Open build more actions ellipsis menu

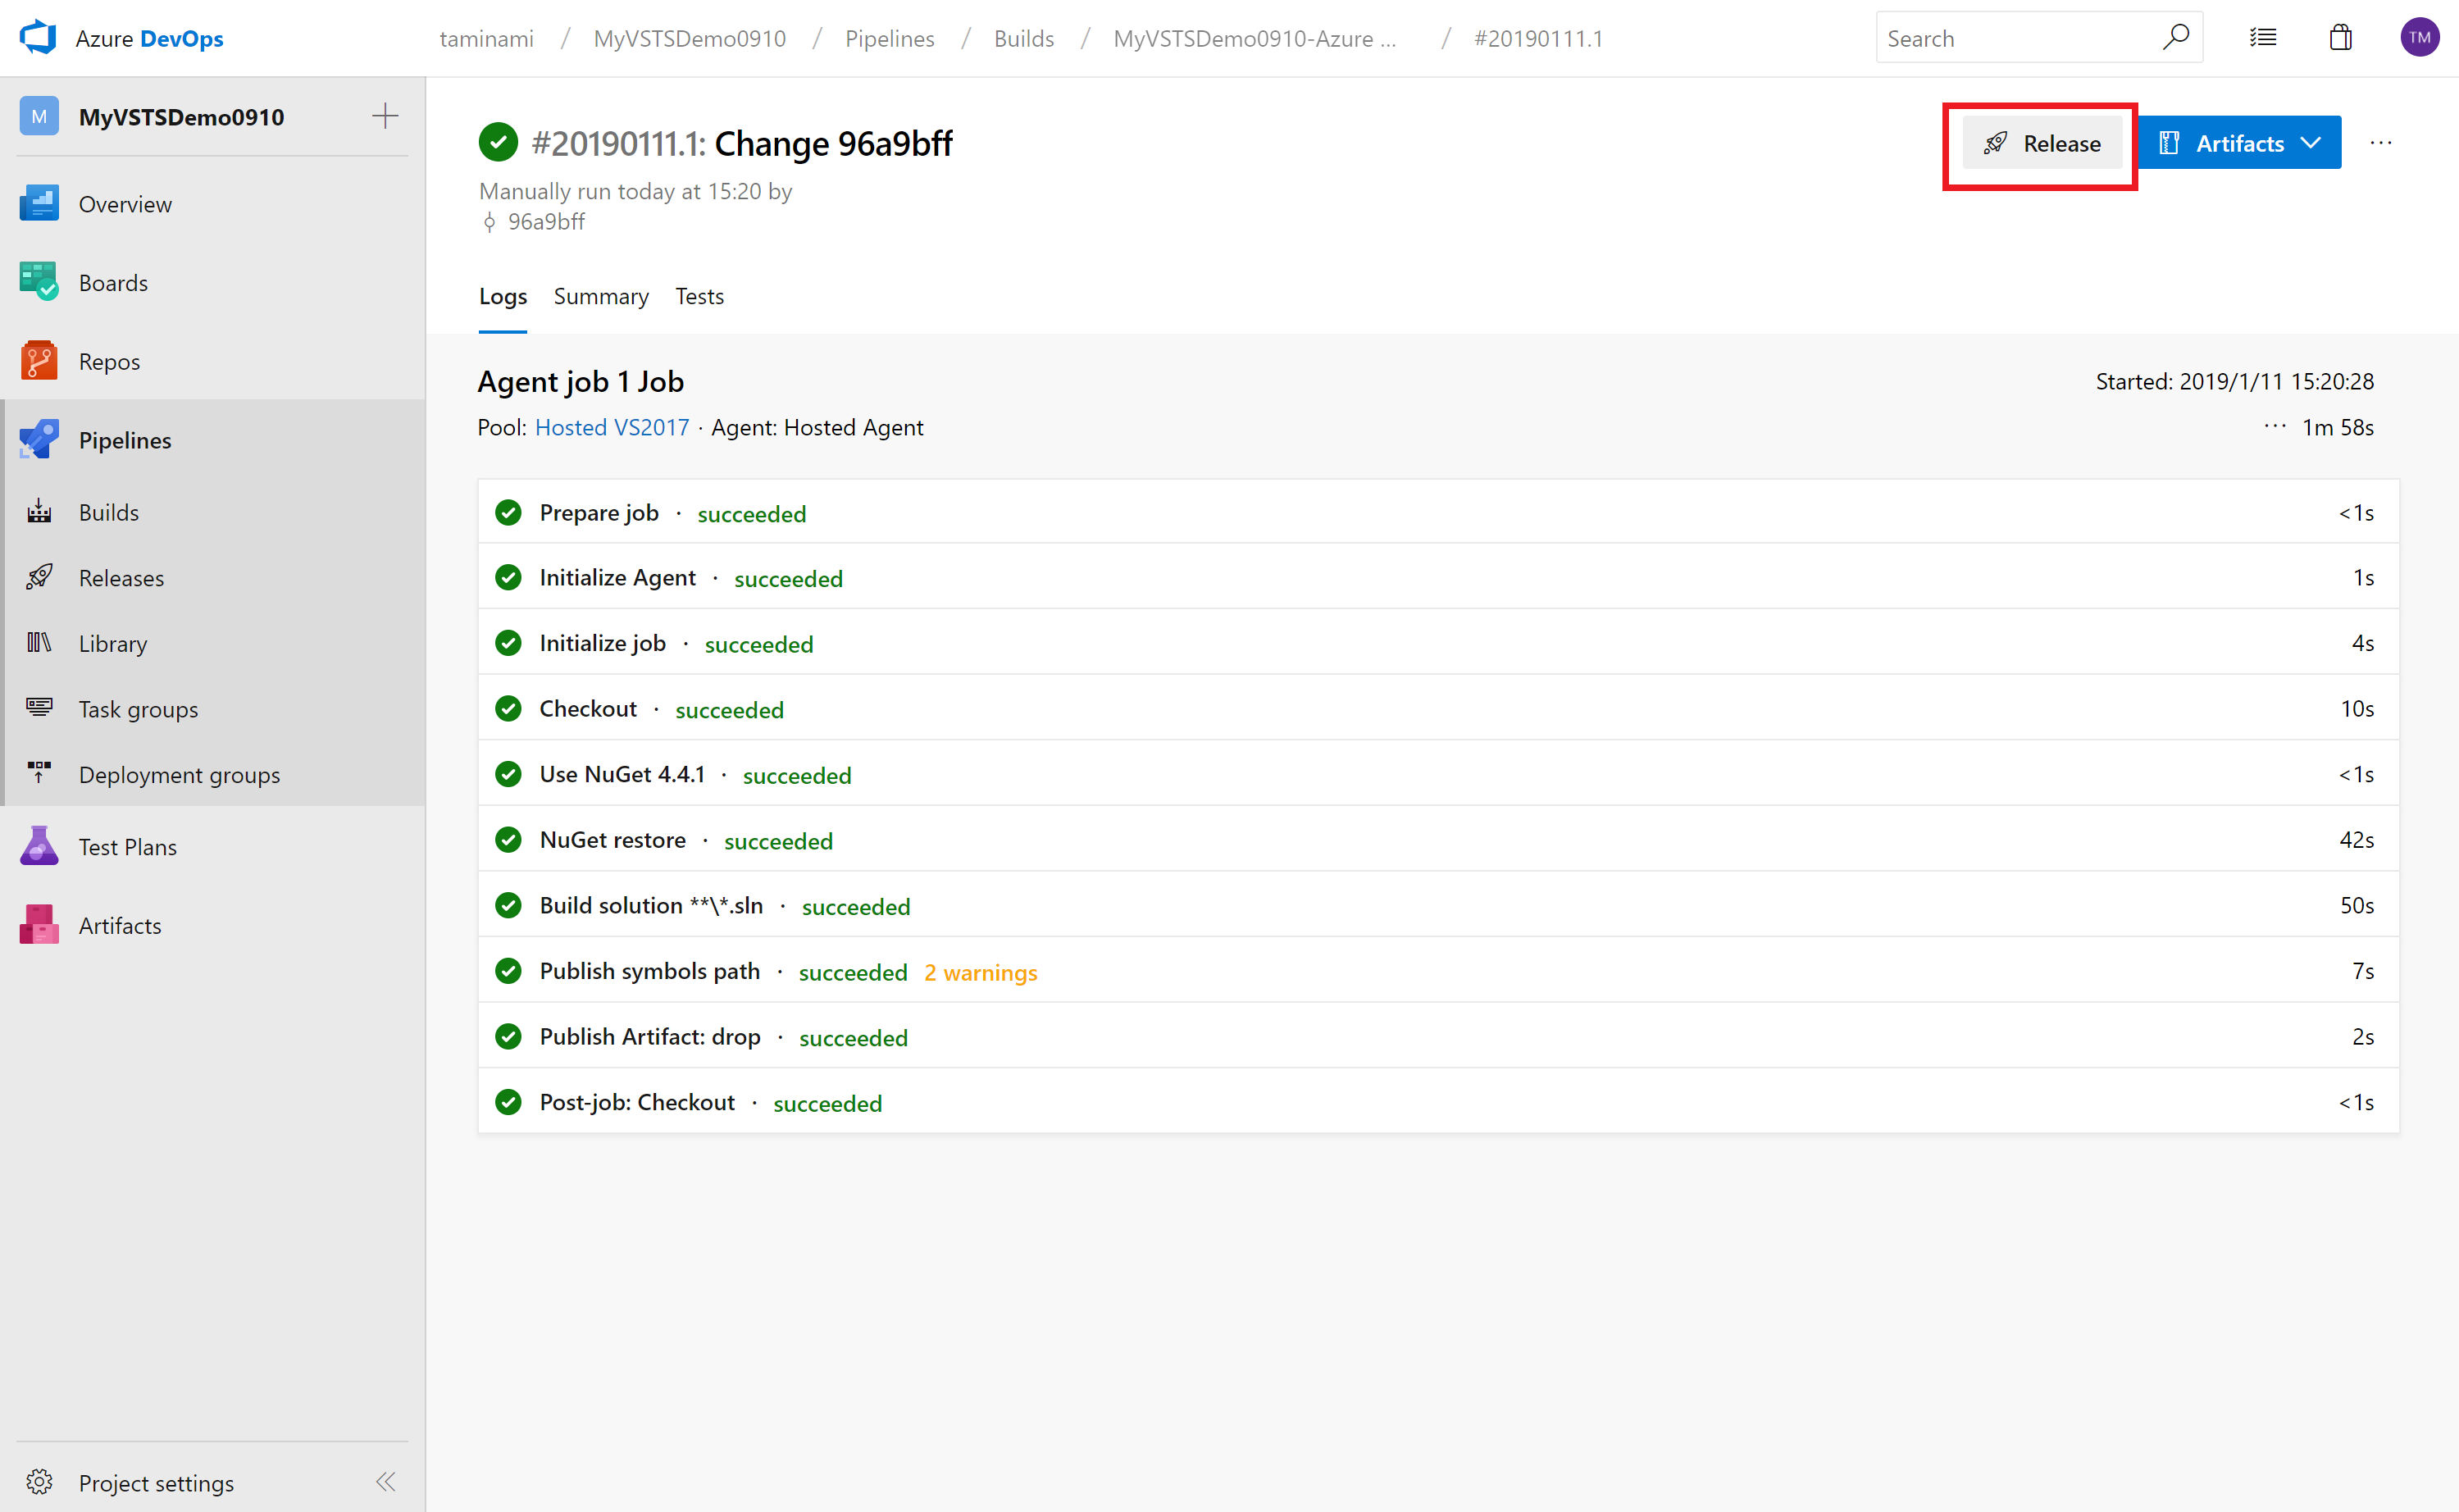pyautogui.click(x=2381, y=143)
